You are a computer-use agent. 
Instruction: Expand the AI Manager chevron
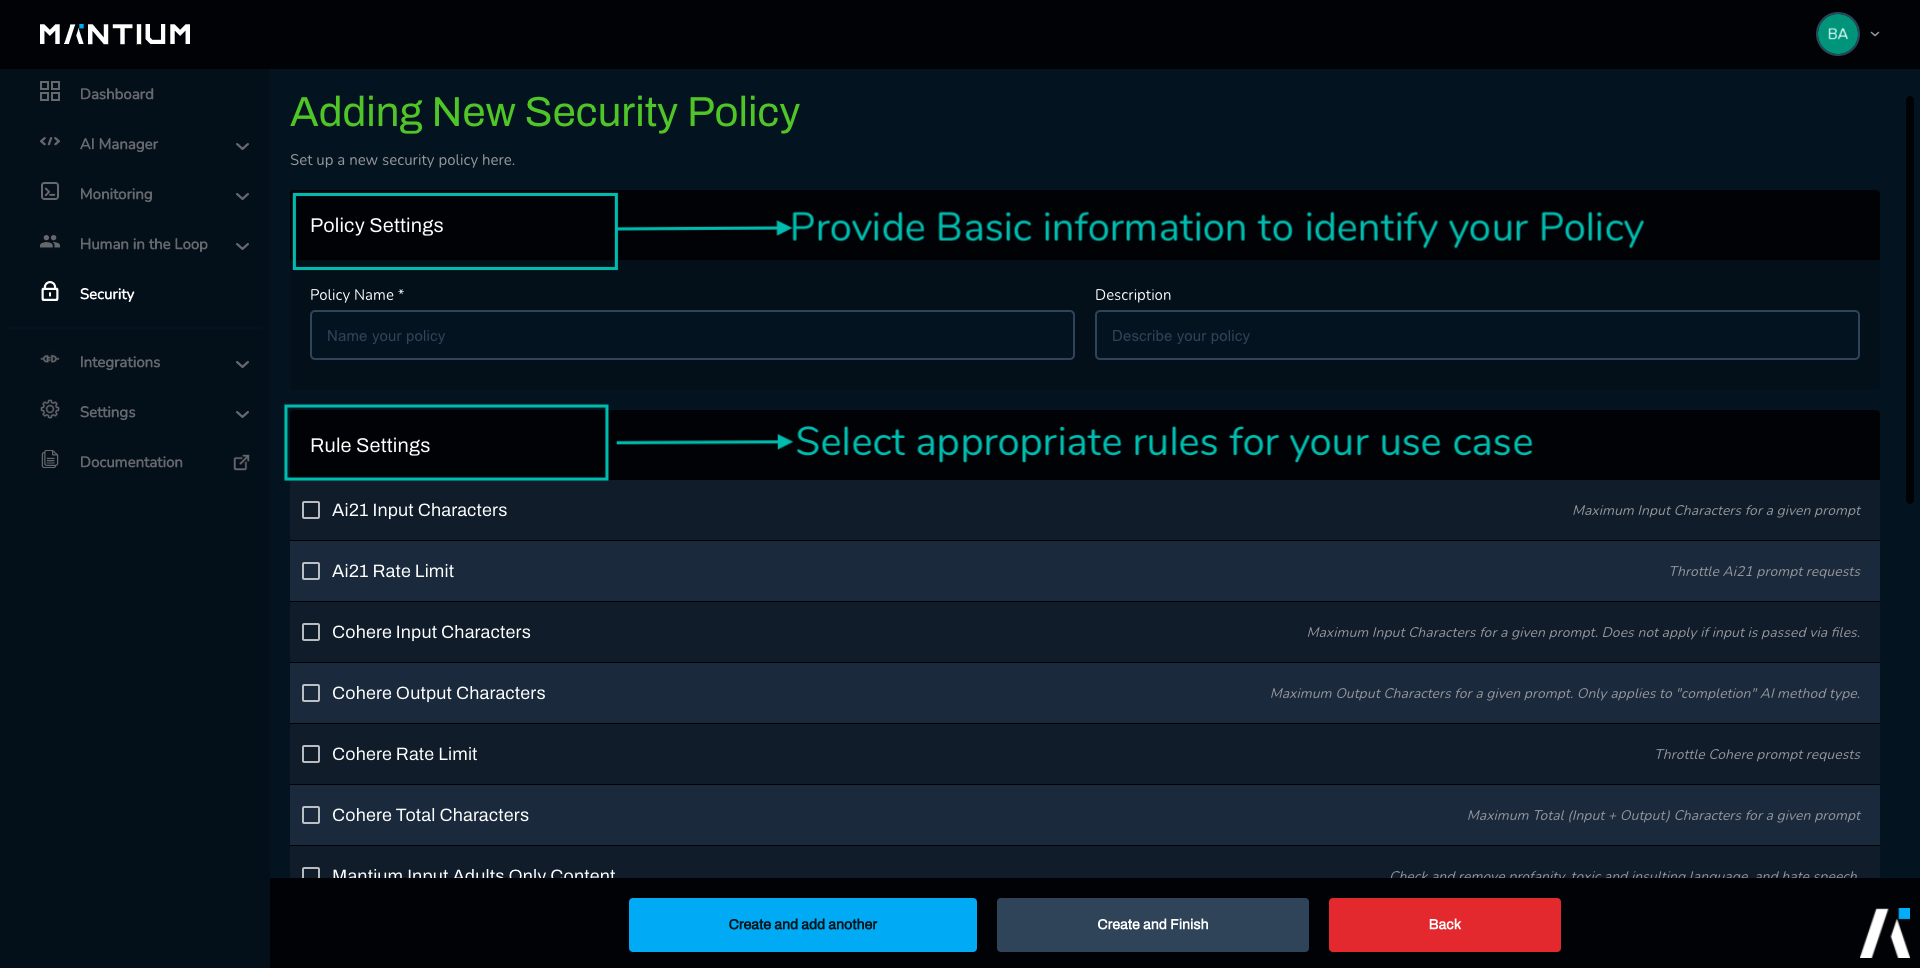(242, 146)
